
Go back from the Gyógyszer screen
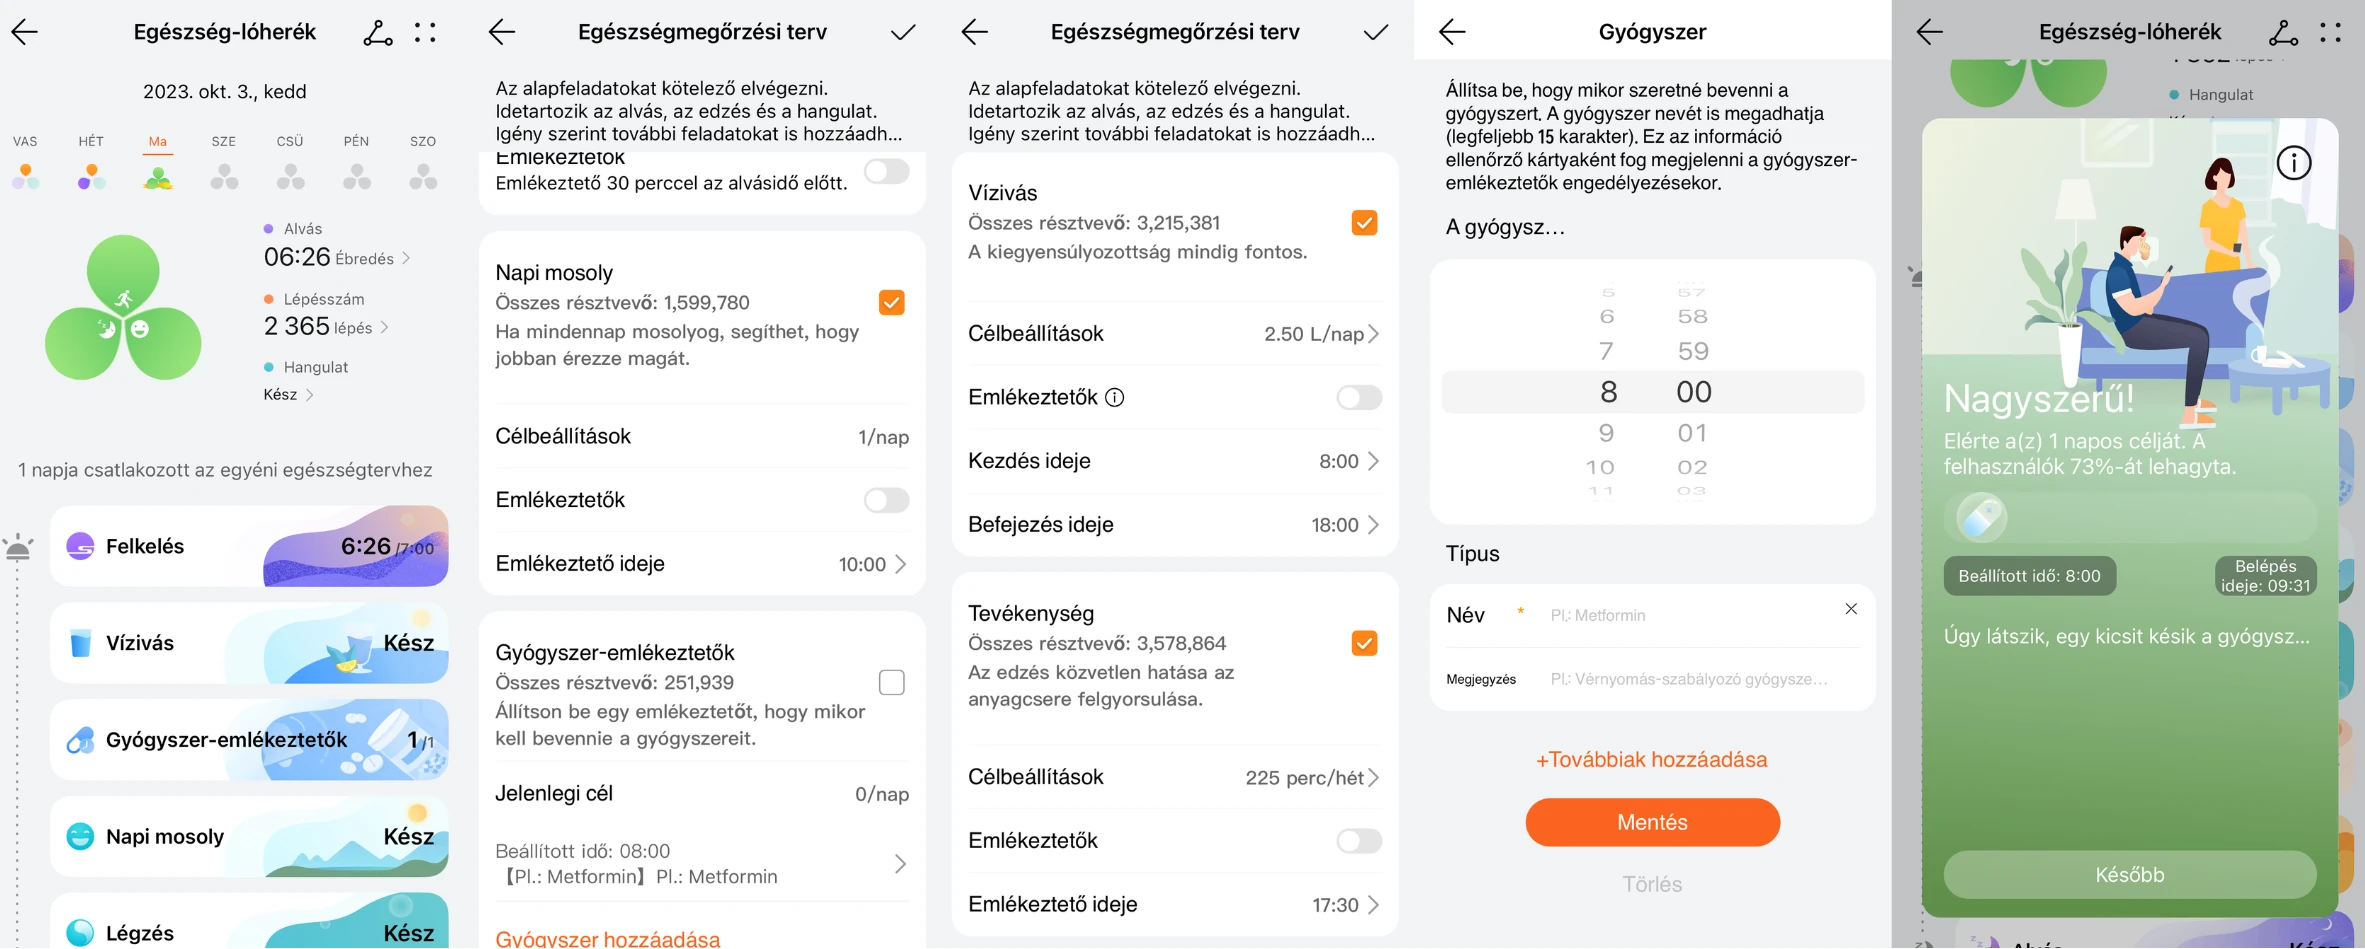click(x=1451, y=32)
